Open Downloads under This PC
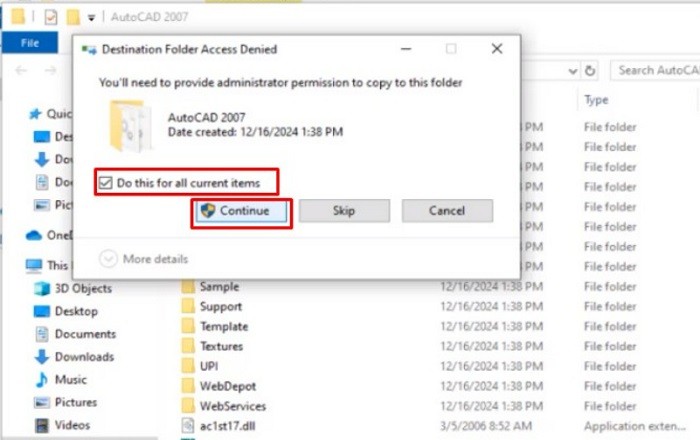Screen dimensions: 700x440 (74, 357)
